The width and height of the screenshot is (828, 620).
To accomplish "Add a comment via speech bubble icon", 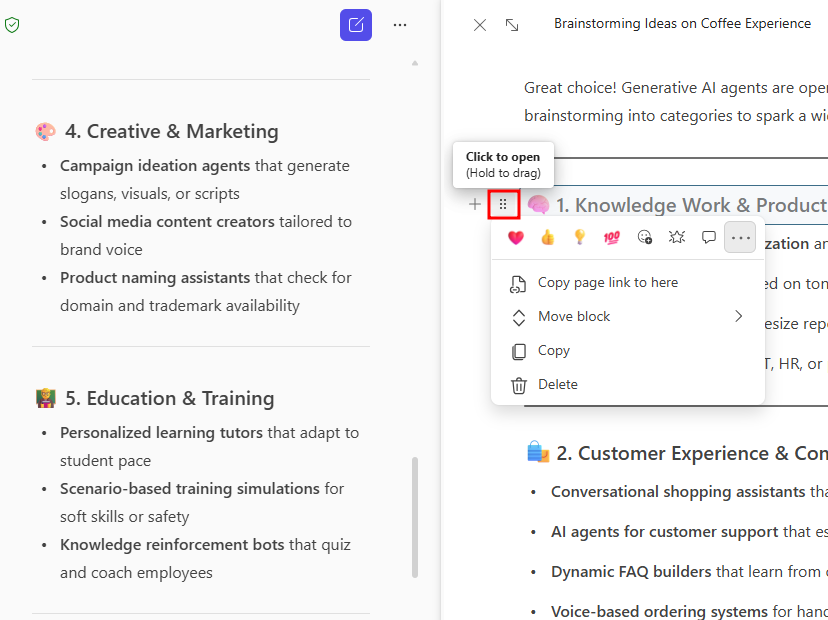I will coord(708,238).
